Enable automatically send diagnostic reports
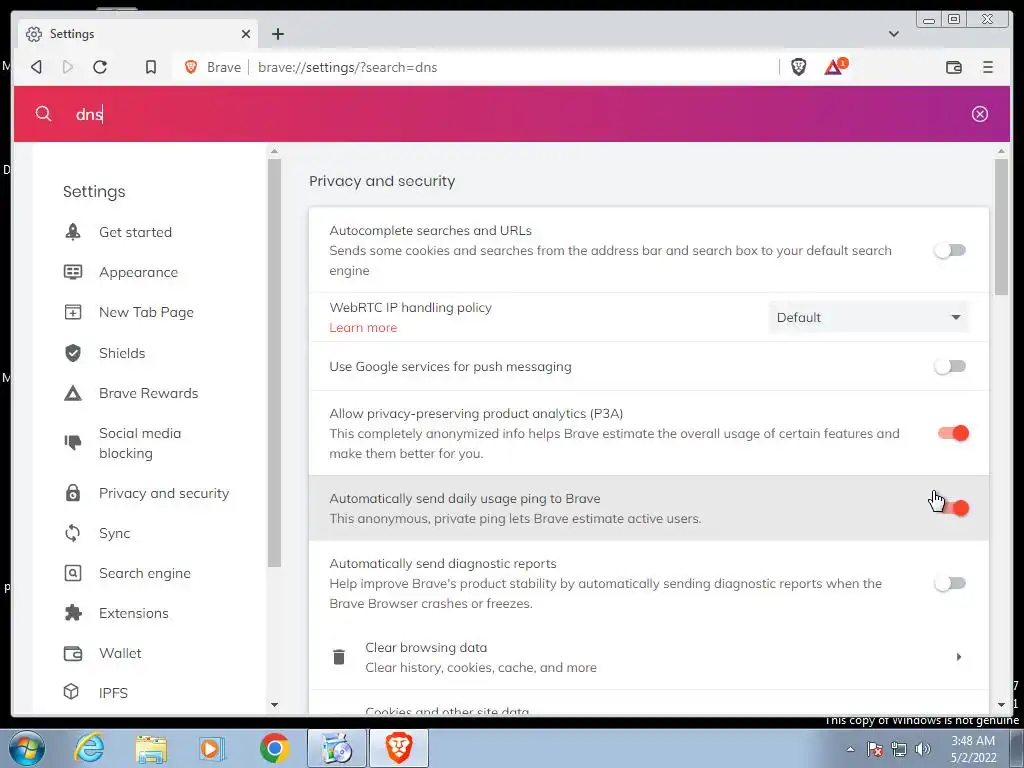 [950, 583]
